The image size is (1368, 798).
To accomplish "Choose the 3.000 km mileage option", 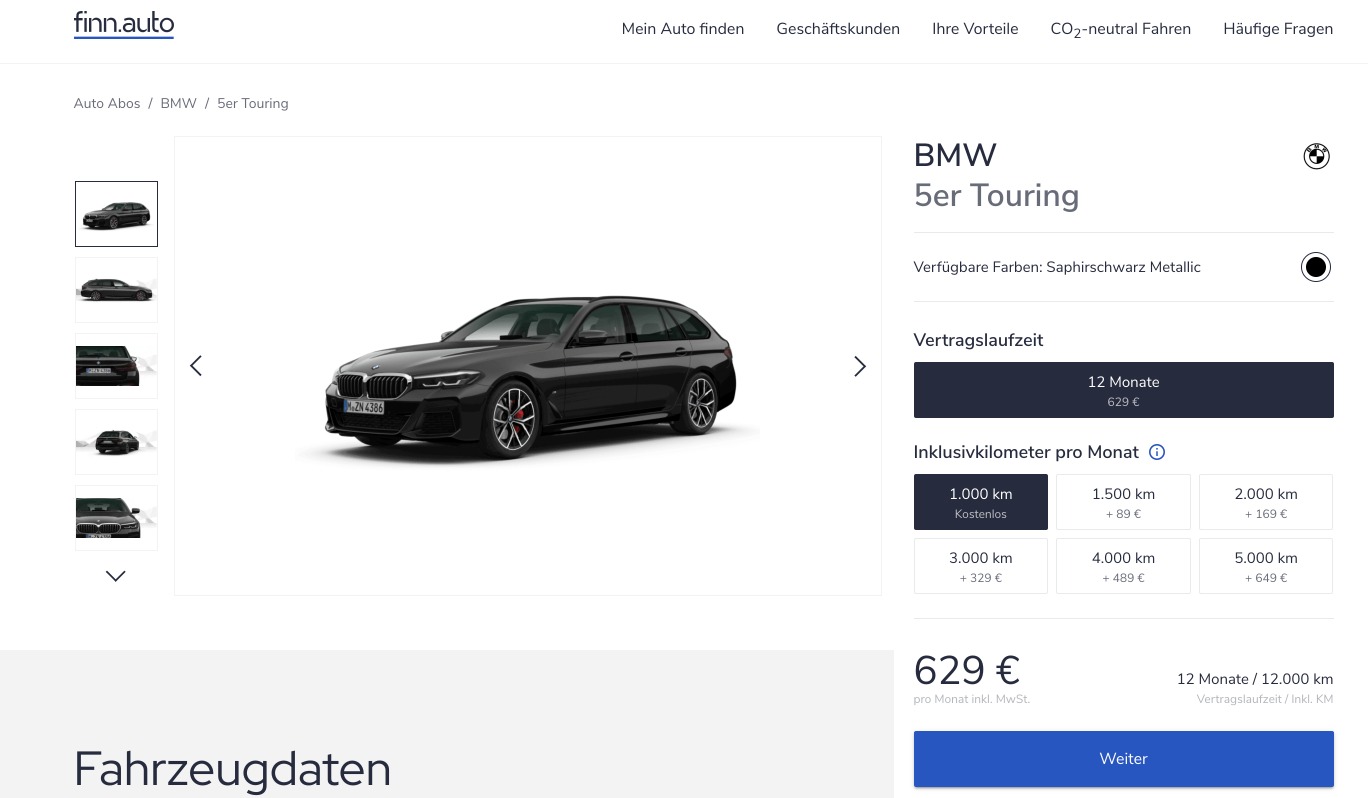I will point(981,566).
